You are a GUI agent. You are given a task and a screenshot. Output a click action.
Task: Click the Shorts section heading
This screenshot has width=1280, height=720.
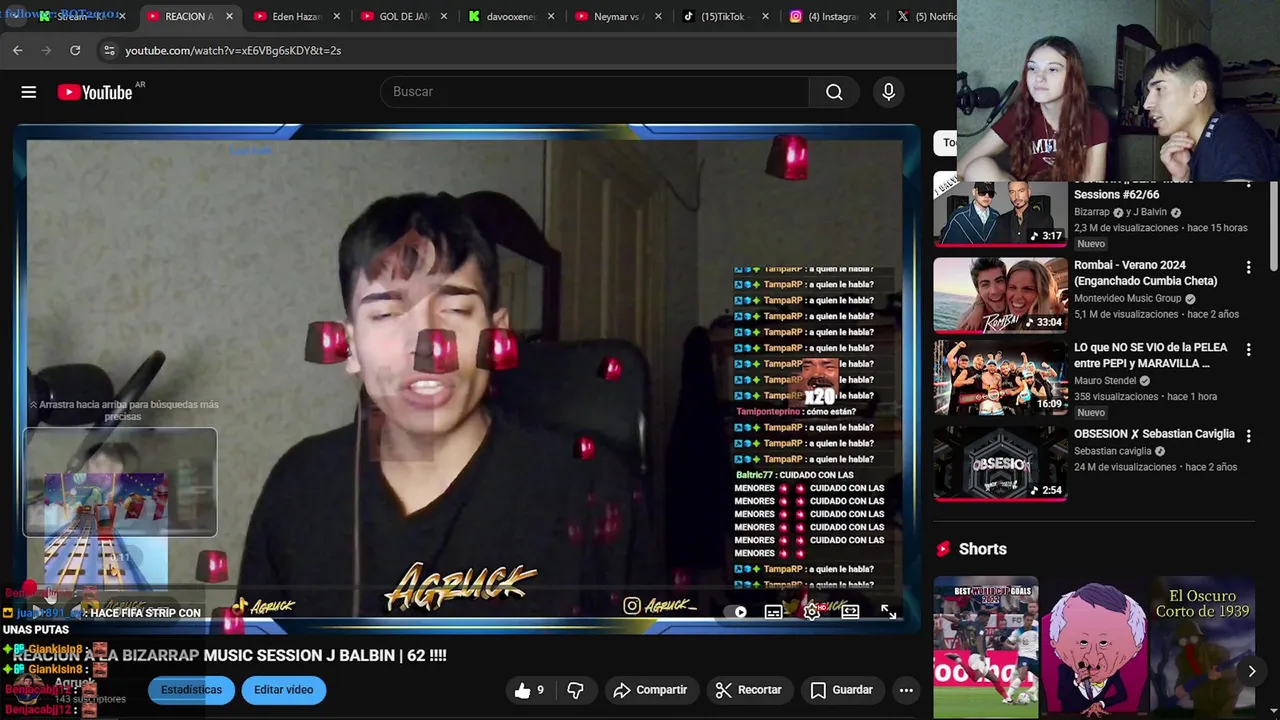(982, 549)
